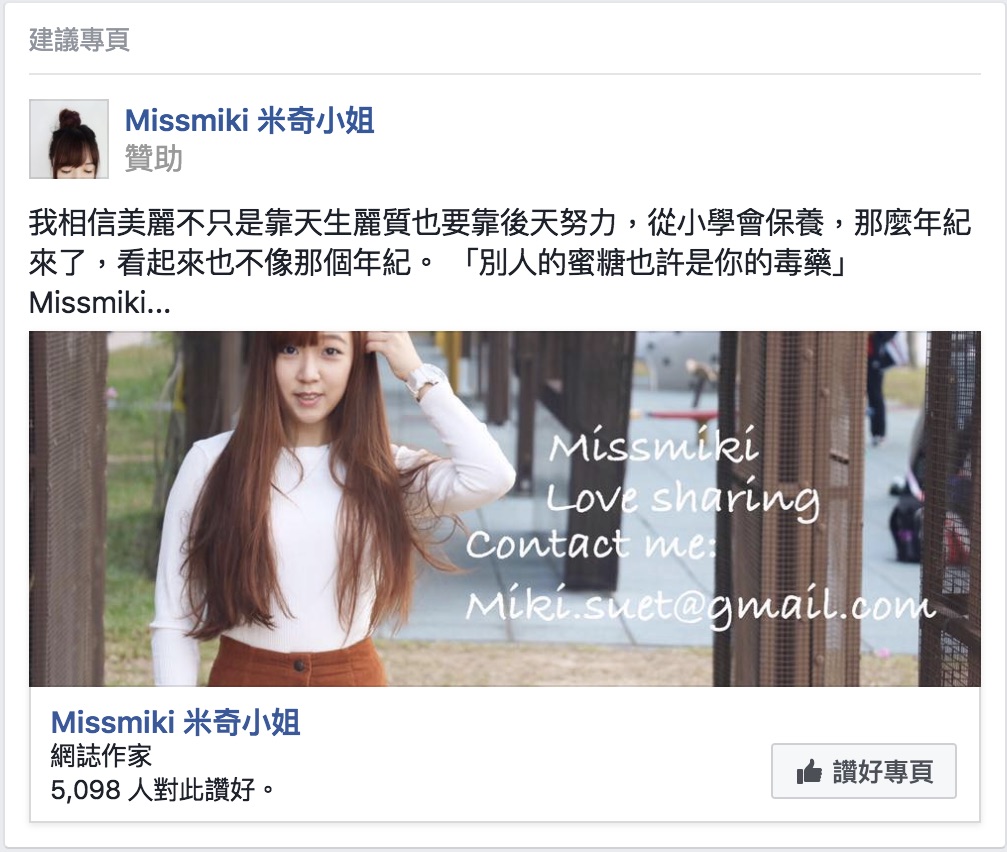Click the handwritten 'Missmiki' title on cover image

(654, 444)
